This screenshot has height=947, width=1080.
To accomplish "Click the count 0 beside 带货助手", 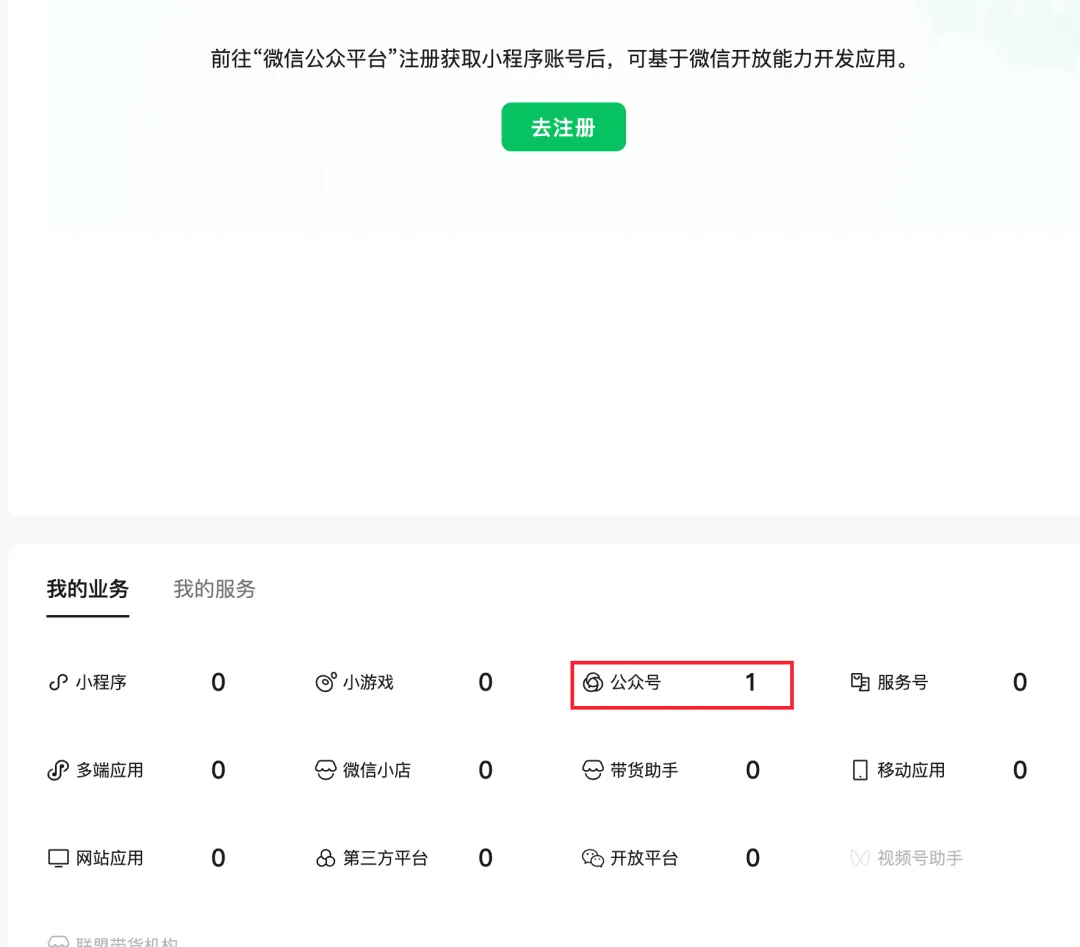I will (x=753, y=770).
